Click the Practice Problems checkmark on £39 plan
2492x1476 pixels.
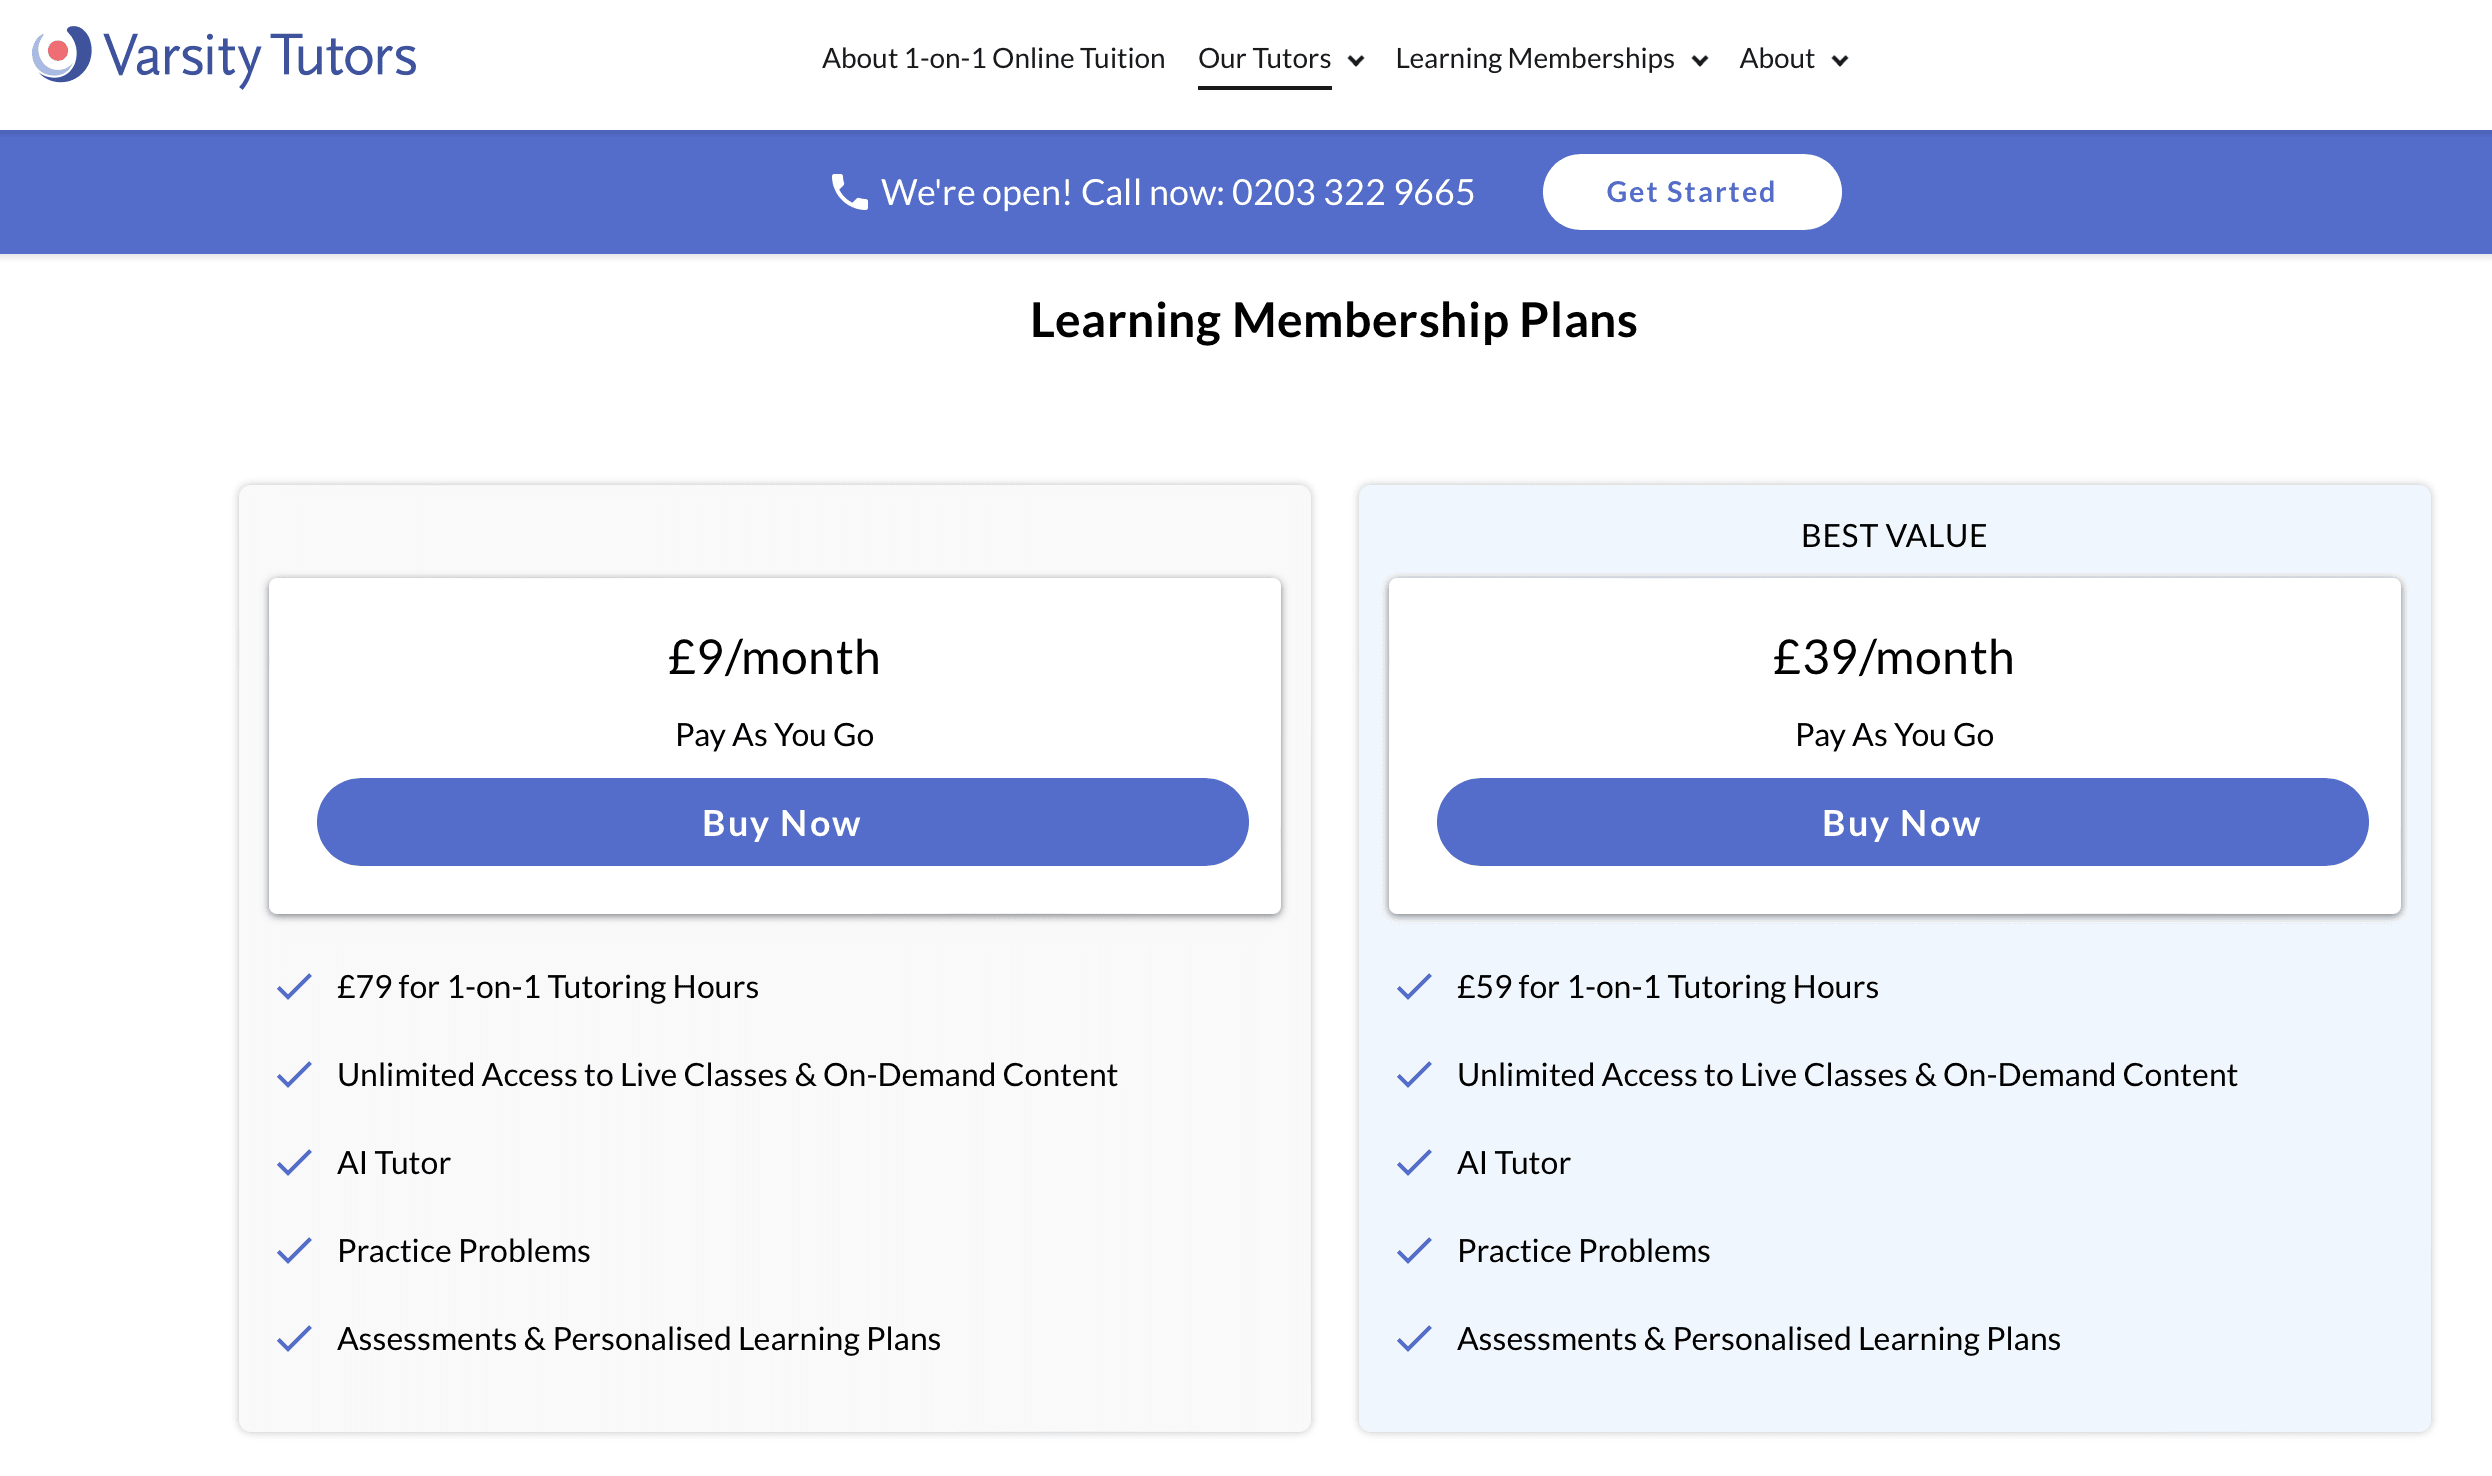click(x=1414, y=1250)
